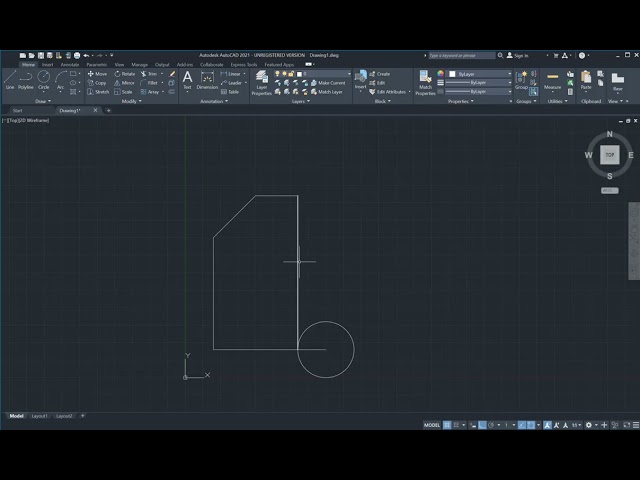Click Create block button
Viewport: 640px width, 480px height.
click(x=380, y=74)
